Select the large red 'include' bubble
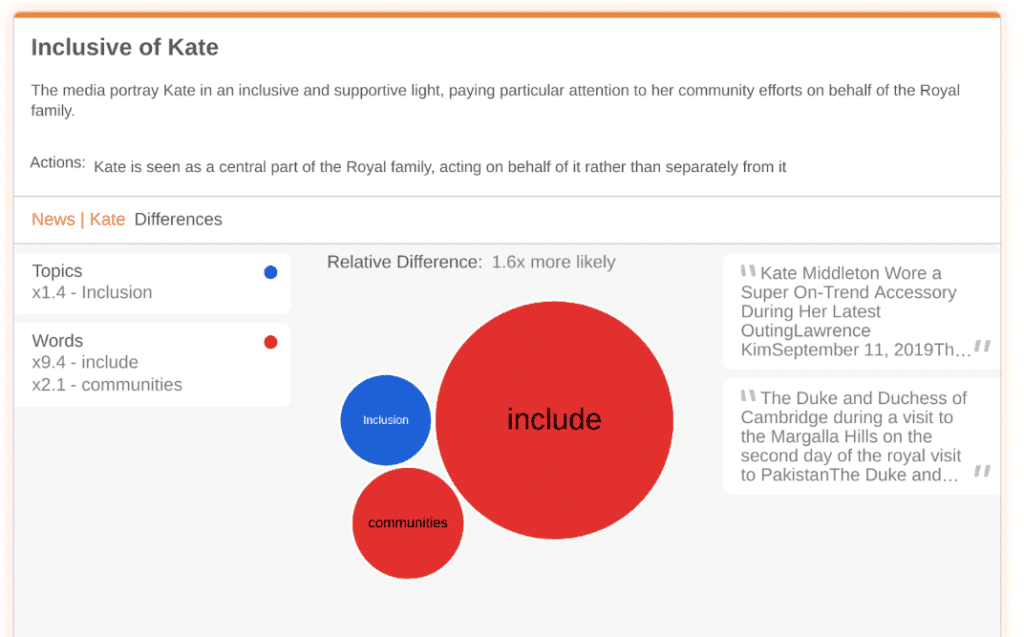1024x637 pixels. 554,420
